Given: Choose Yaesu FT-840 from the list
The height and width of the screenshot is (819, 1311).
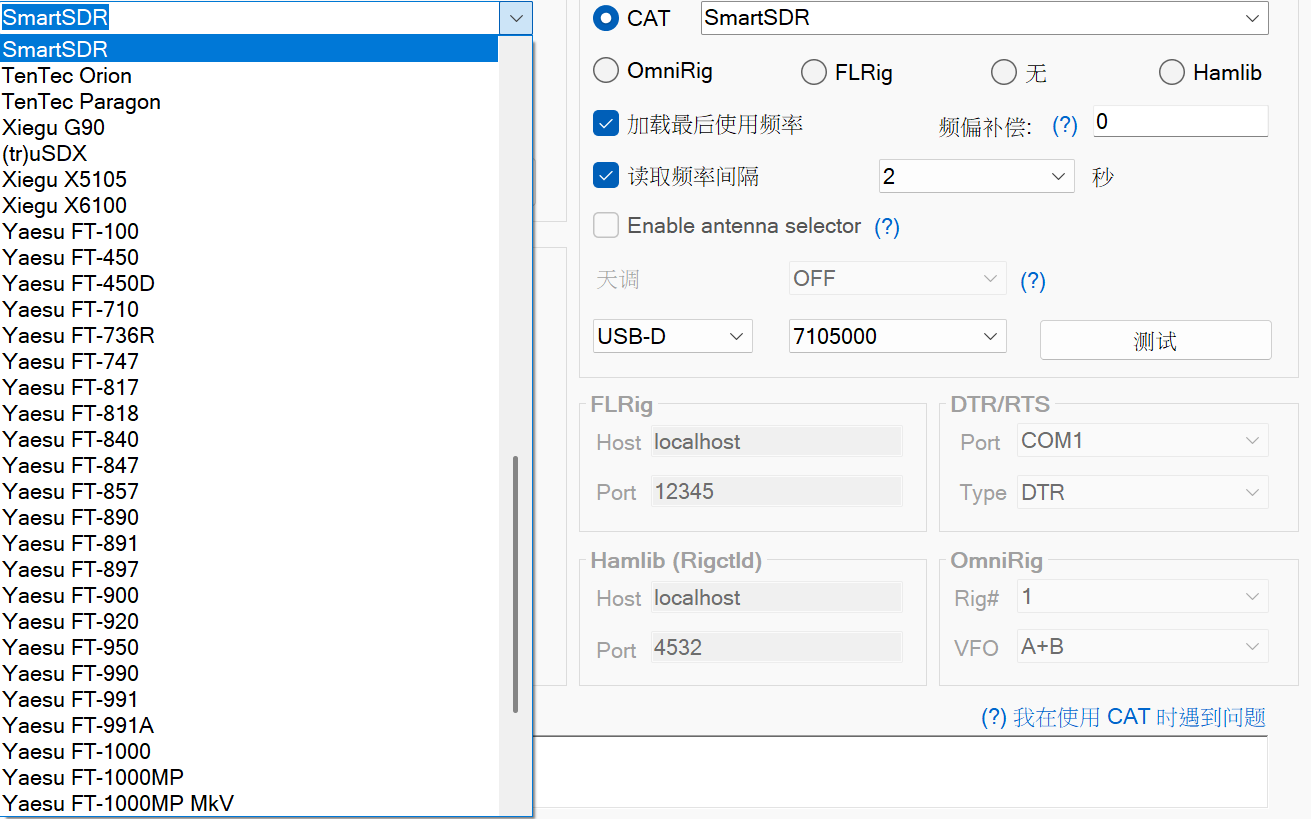Looking at the screenshot, I should tap(249, 439).
